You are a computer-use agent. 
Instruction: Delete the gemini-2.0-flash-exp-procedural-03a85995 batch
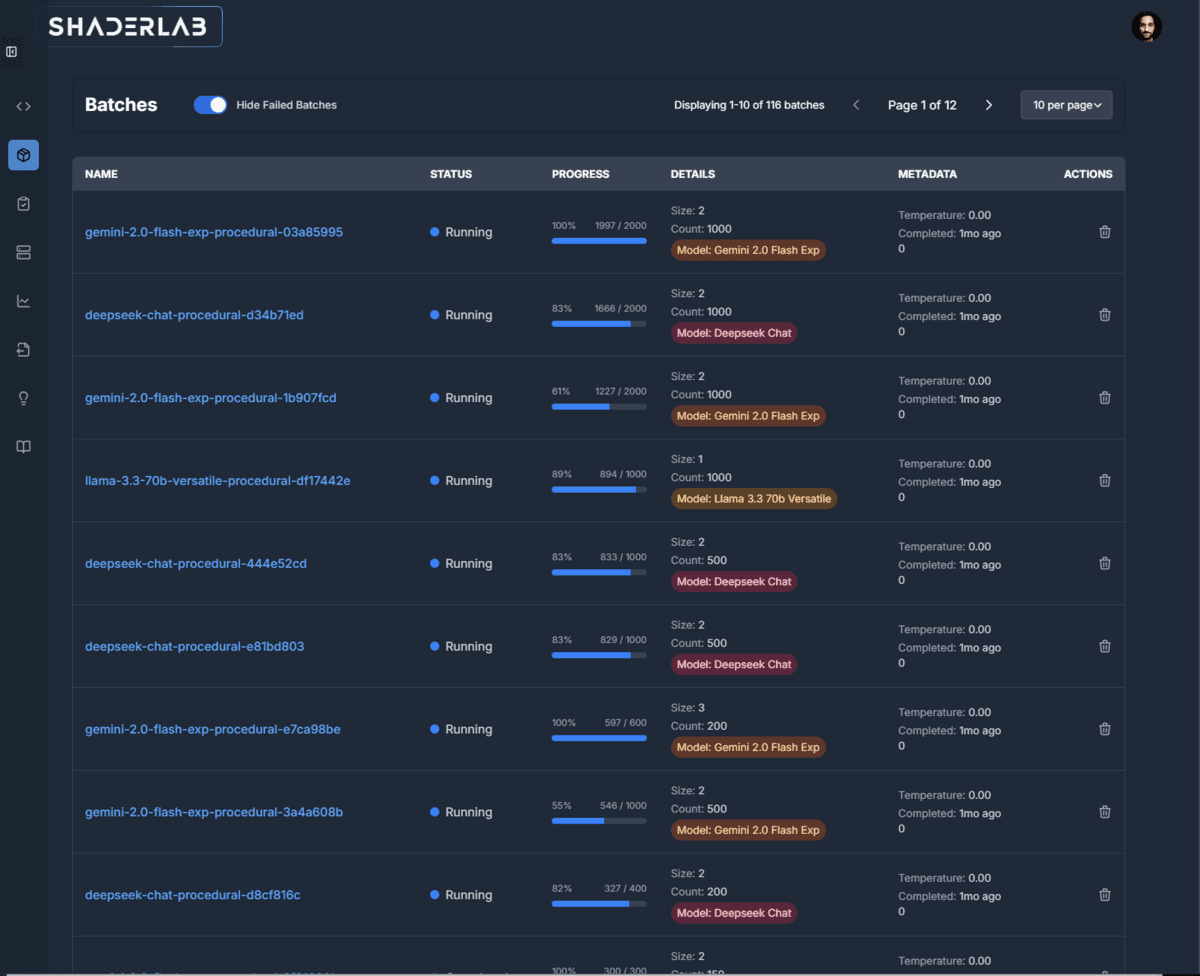pyautogui.click(x=1104, y=232)
